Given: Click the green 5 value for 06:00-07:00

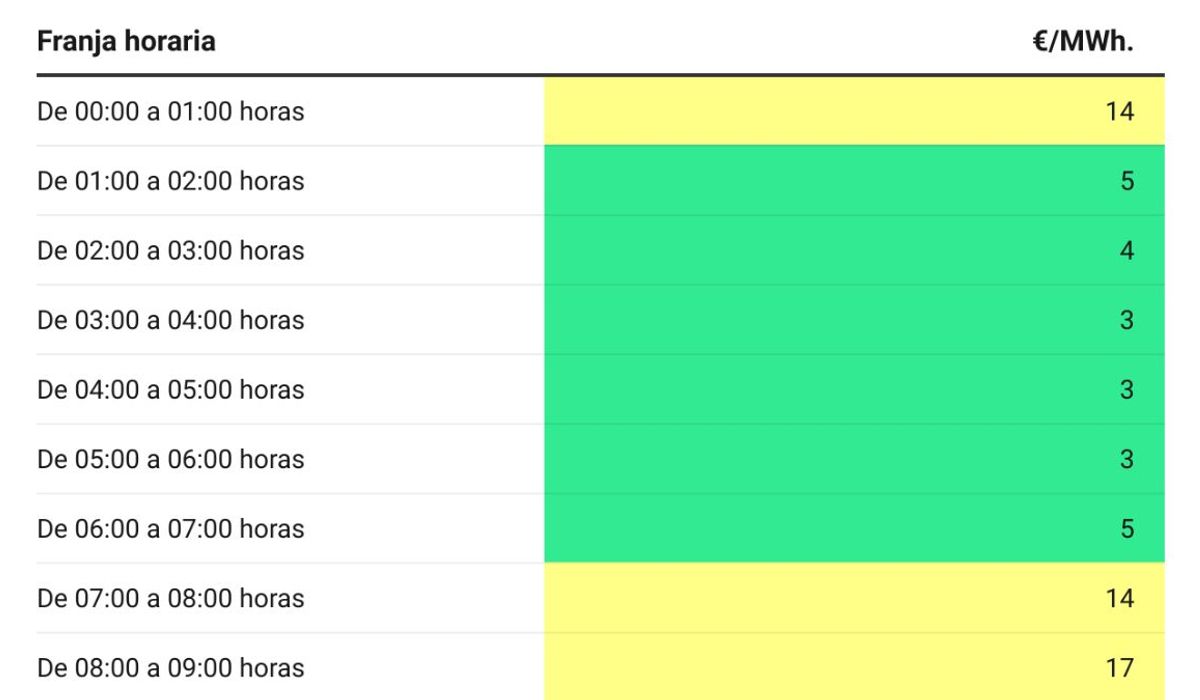Looking at the screenshot, I should coord(1127,528).
